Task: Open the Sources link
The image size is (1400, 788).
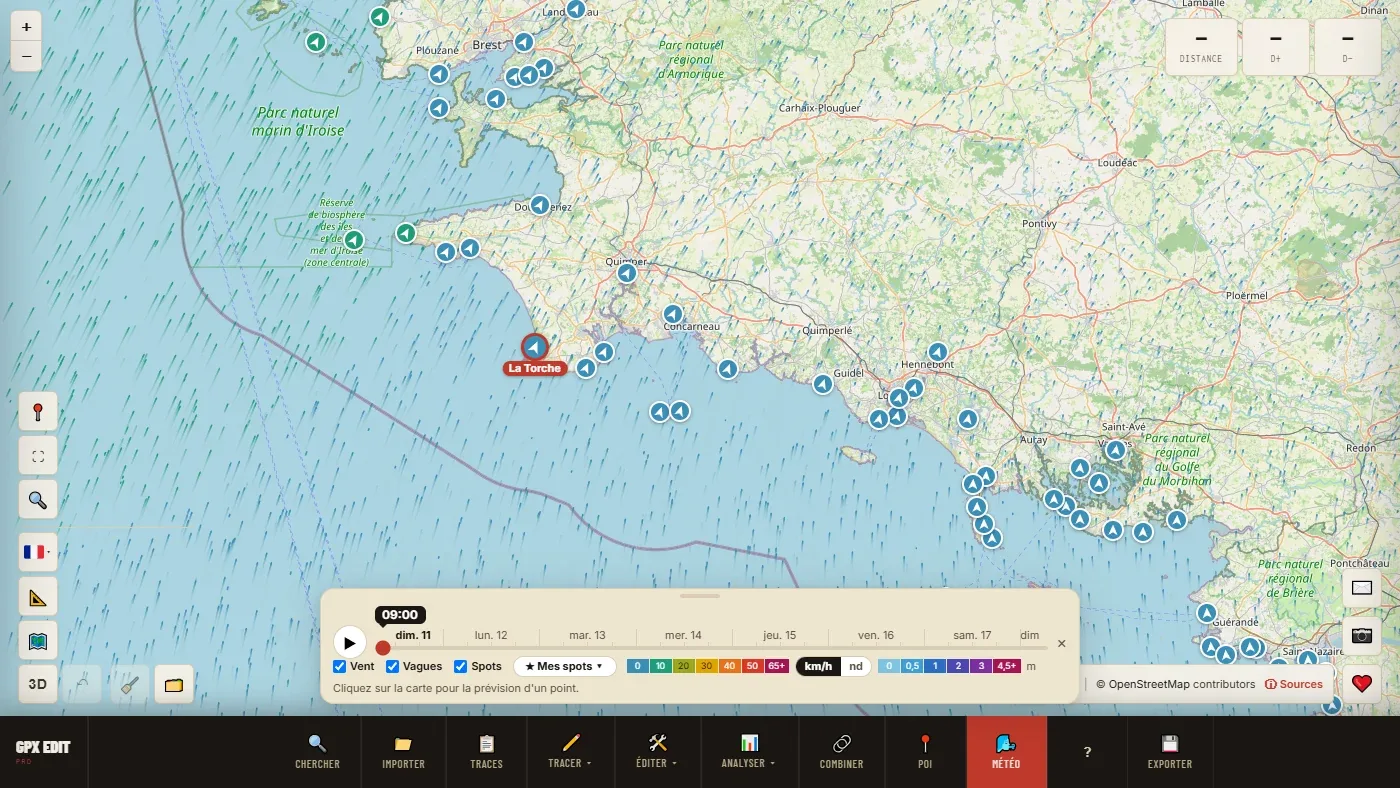Action: (1294, 684)
